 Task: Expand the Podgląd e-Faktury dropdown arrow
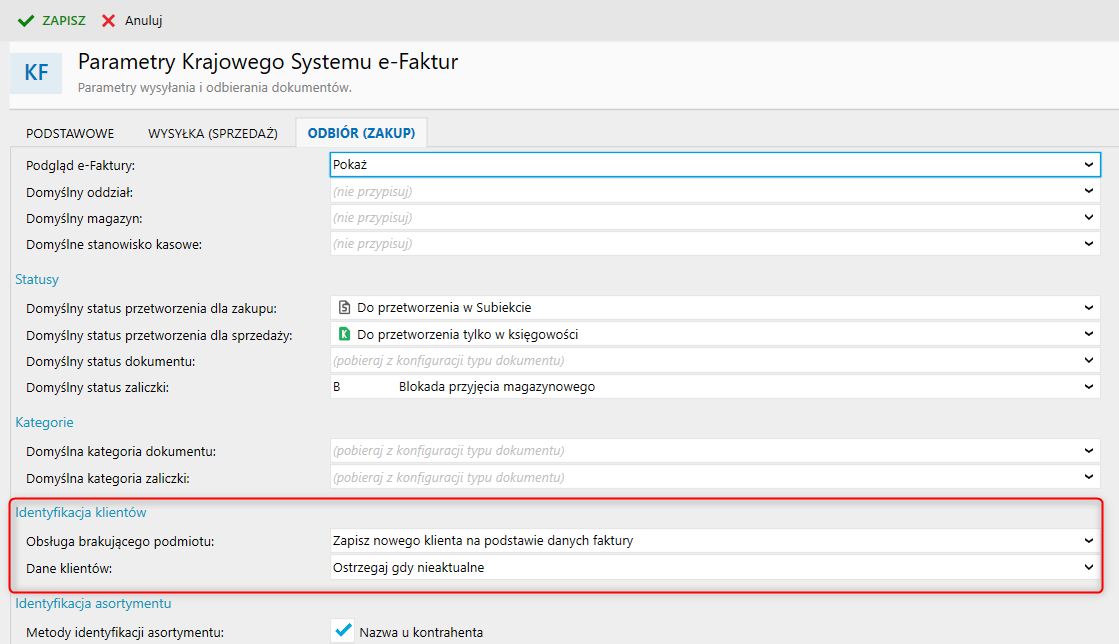click(1088, 164)
